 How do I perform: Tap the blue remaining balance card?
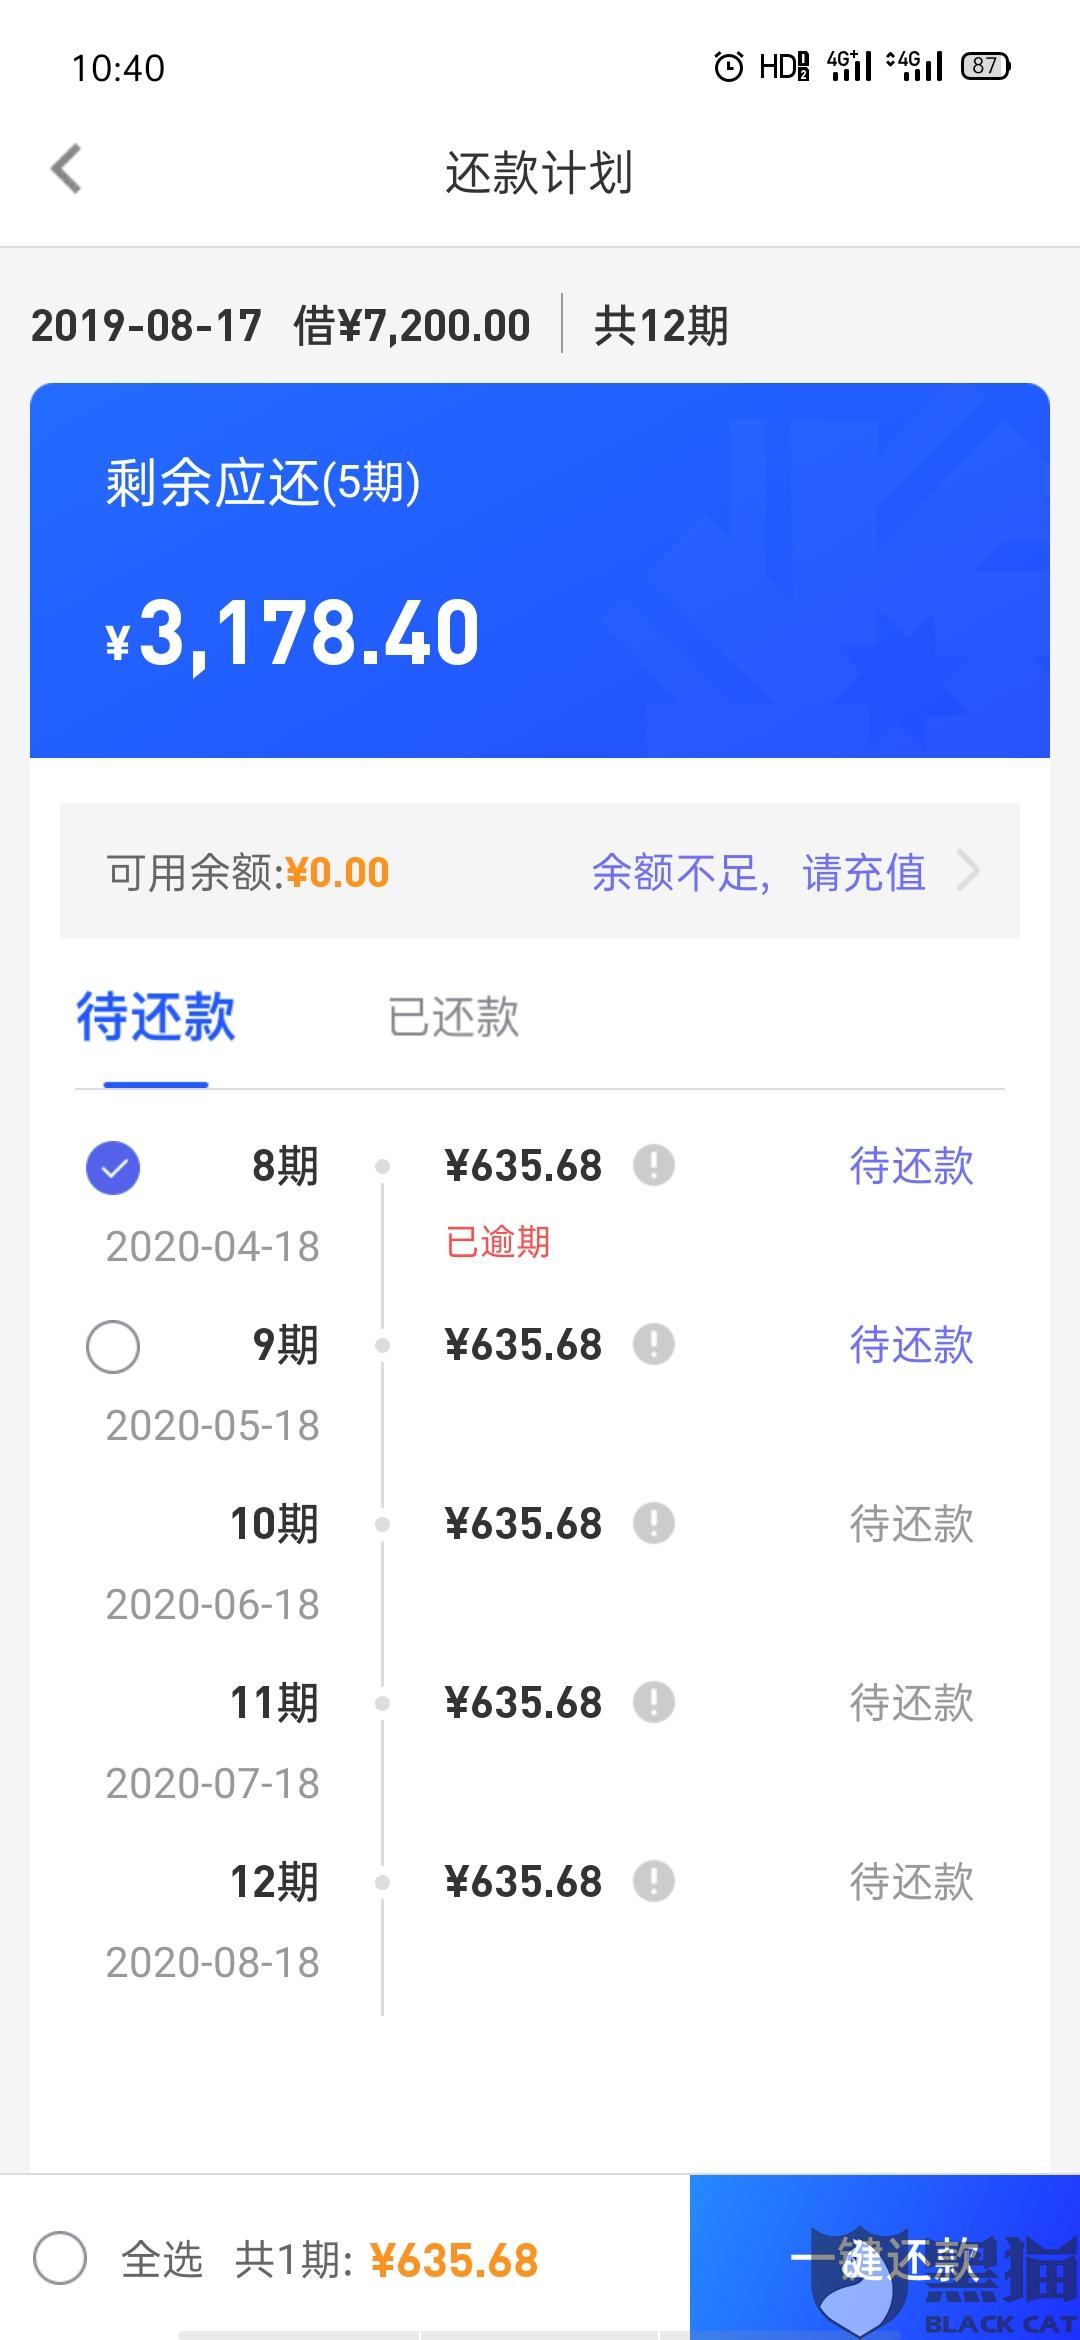pyautogui.click(x=540, y=570)
